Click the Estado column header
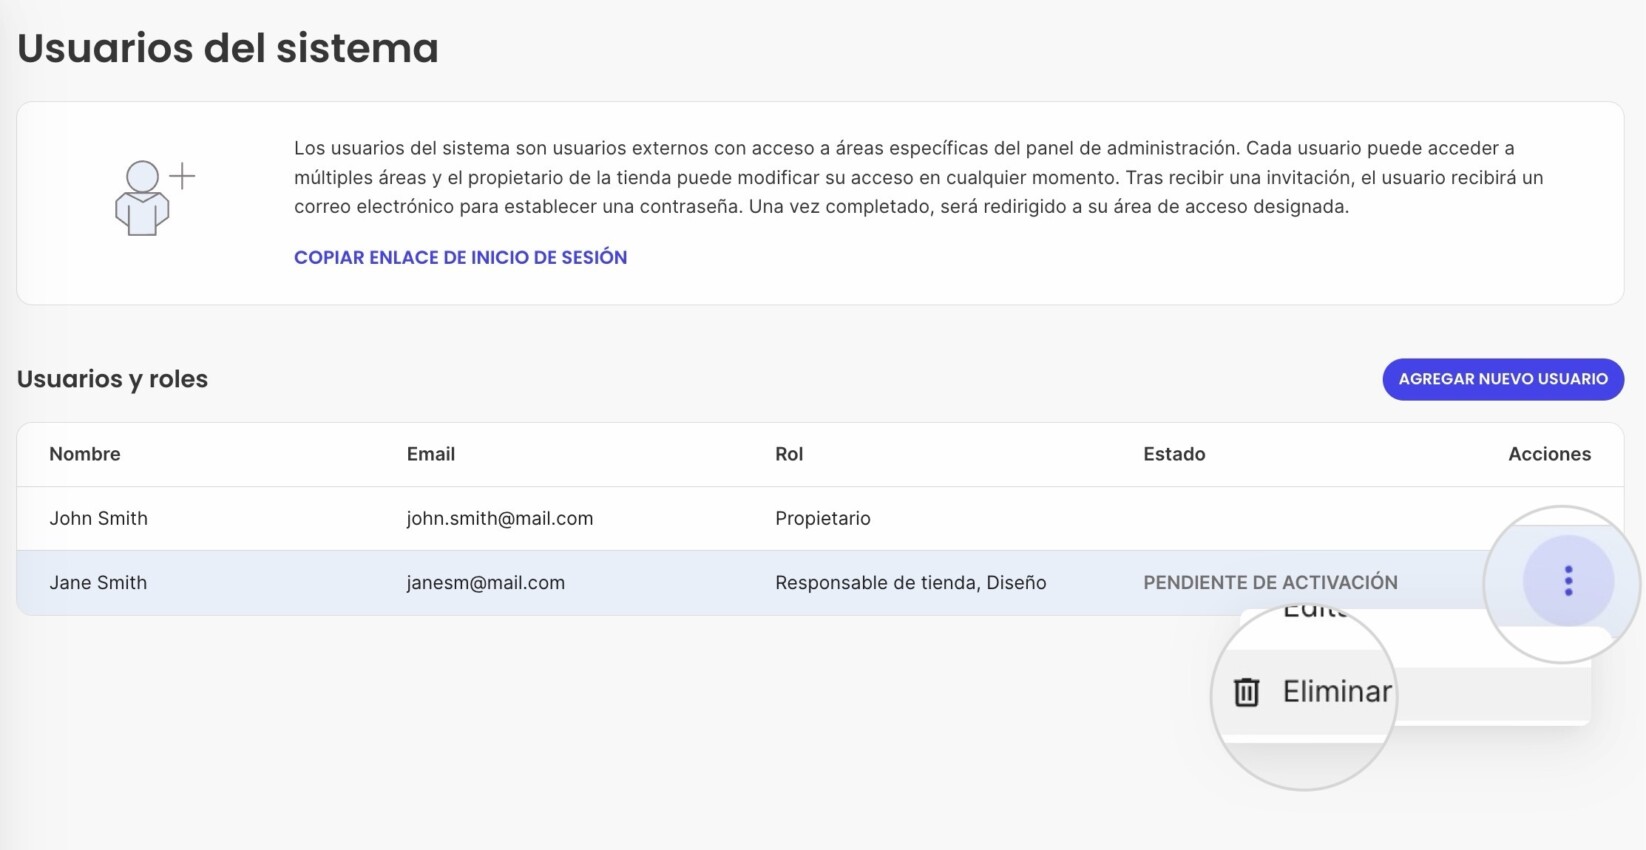Screen dimensions: 1646x850 (x=1174, y=454)
